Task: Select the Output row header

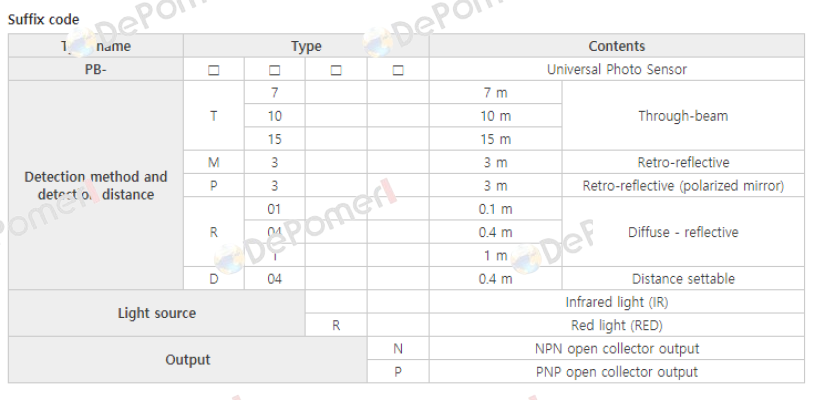Action: (x=187, y=360)
